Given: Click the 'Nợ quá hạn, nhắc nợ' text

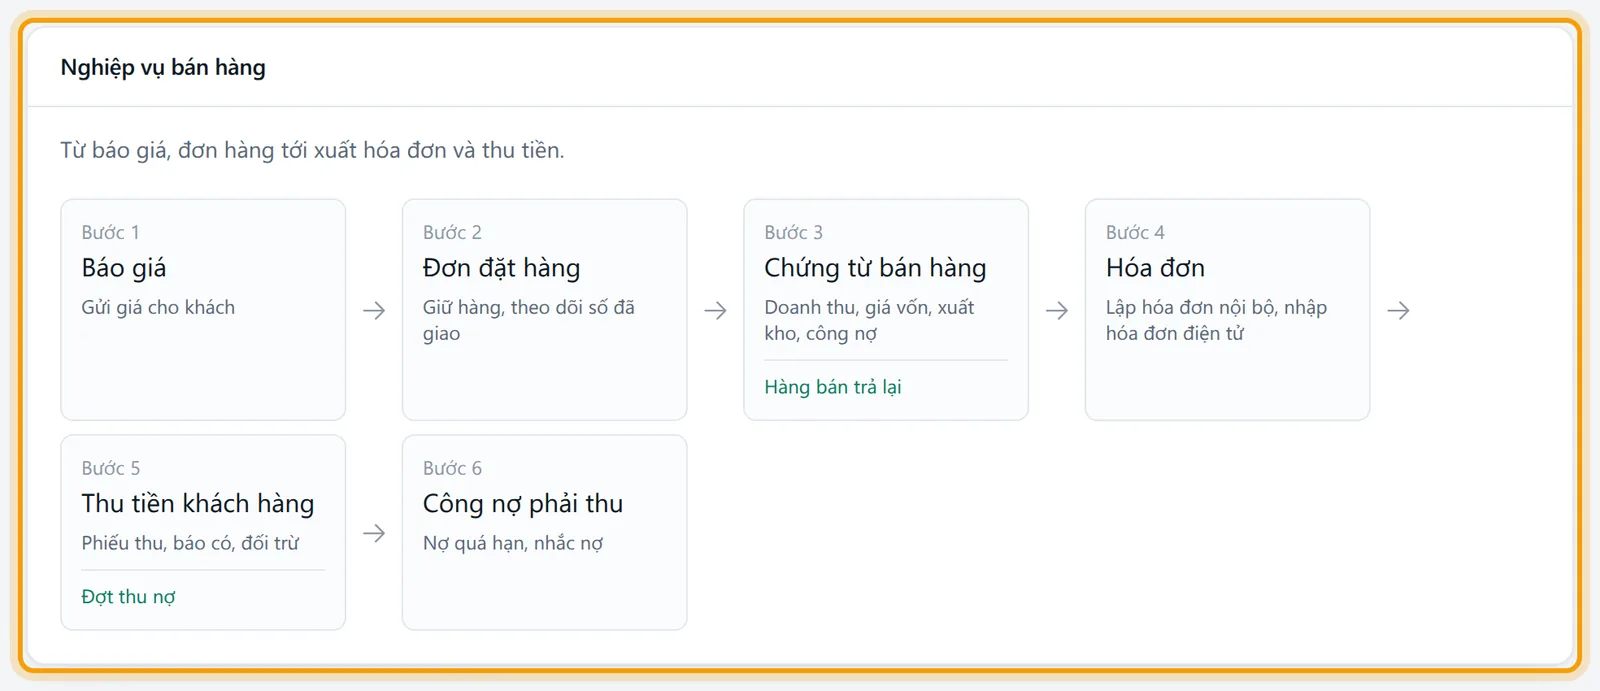Looking at the screenshot, I should point(513,543).
